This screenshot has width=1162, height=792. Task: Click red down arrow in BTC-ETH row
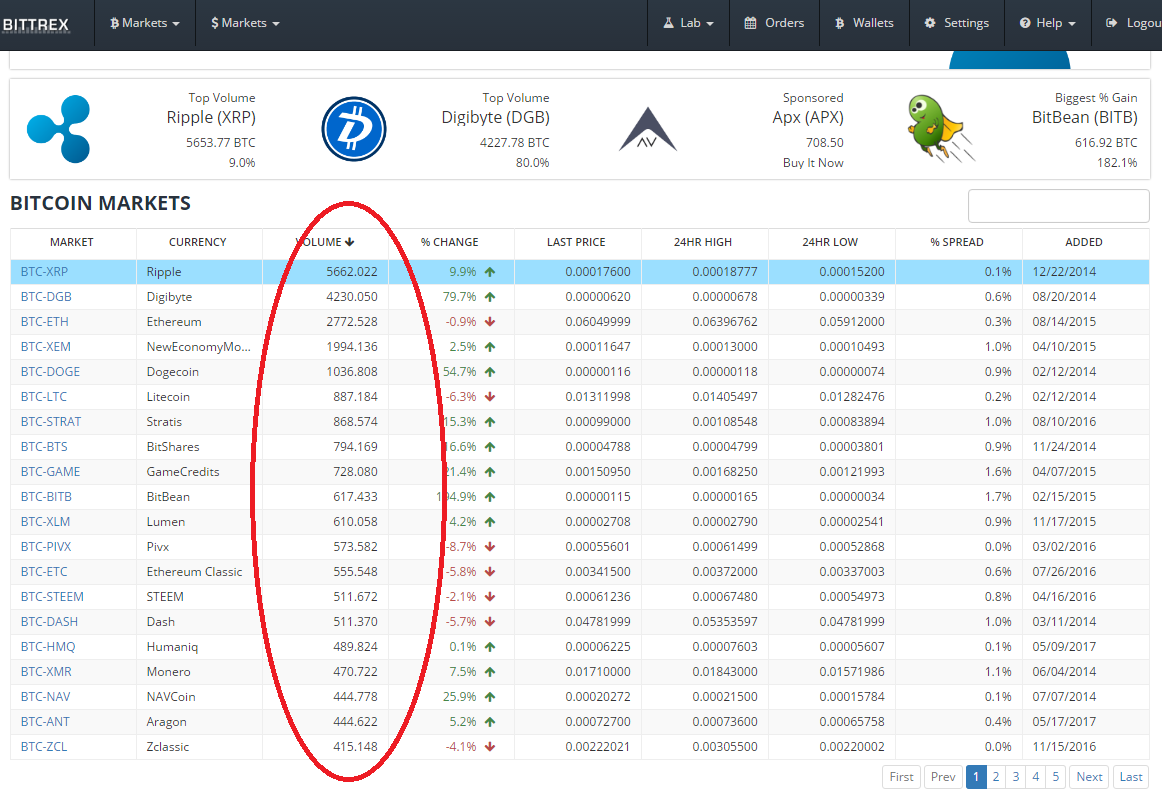[490, 322]
